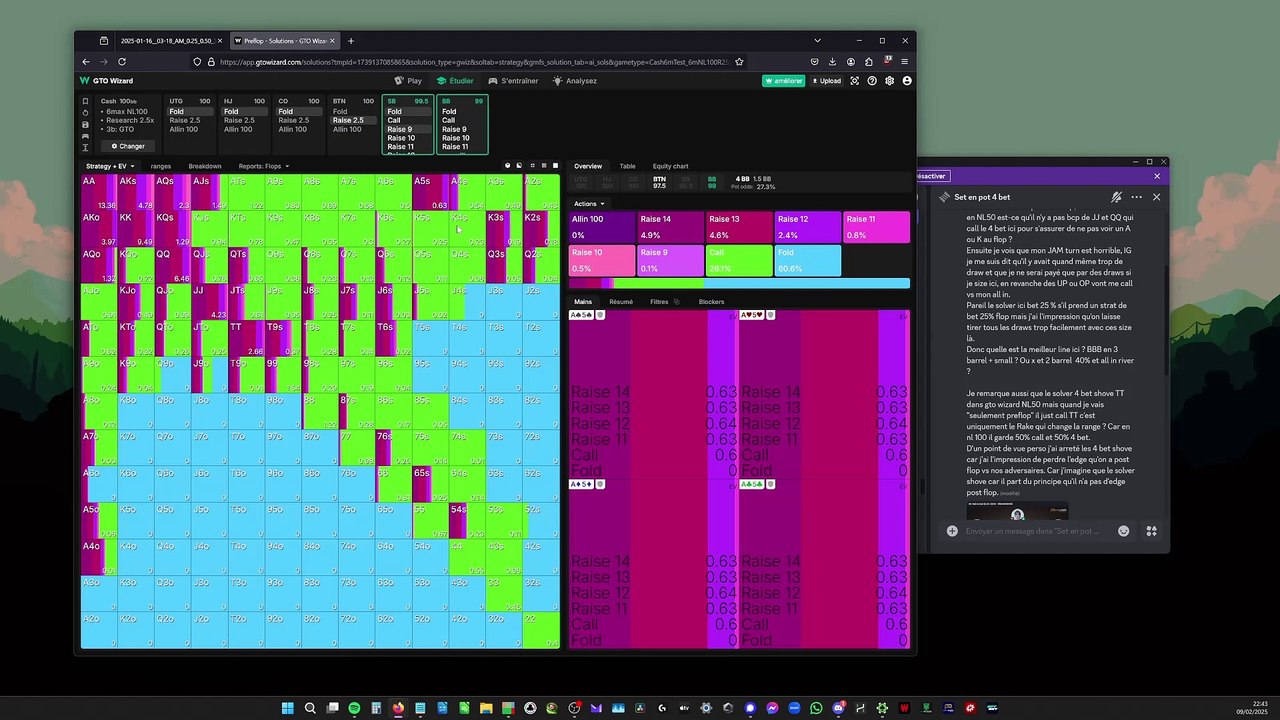Expand the Reports: Flops dropdown

click(x=264, y=166)
